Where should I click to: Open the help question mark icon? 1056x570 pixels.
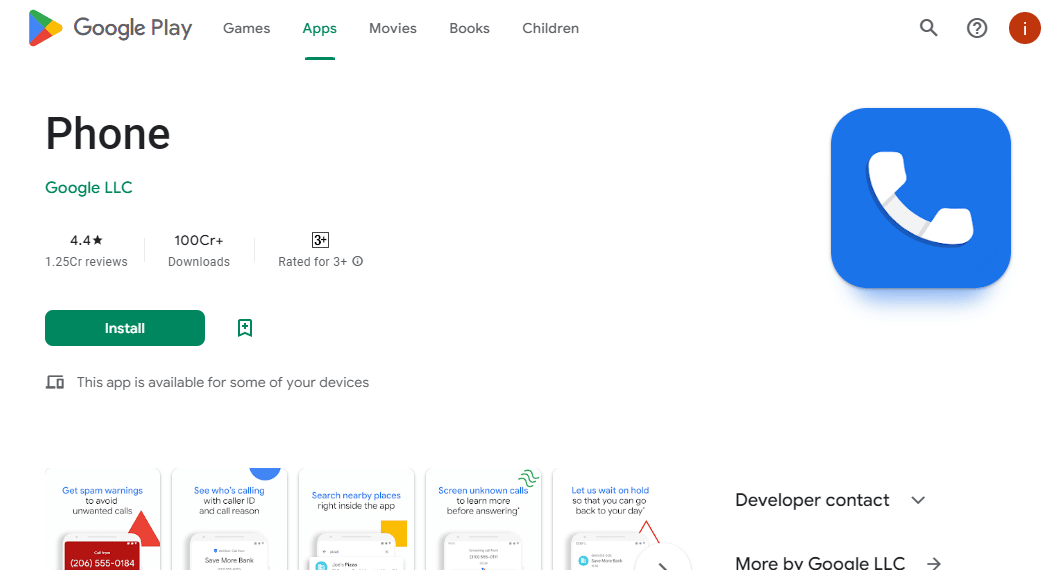pos(977,28)
